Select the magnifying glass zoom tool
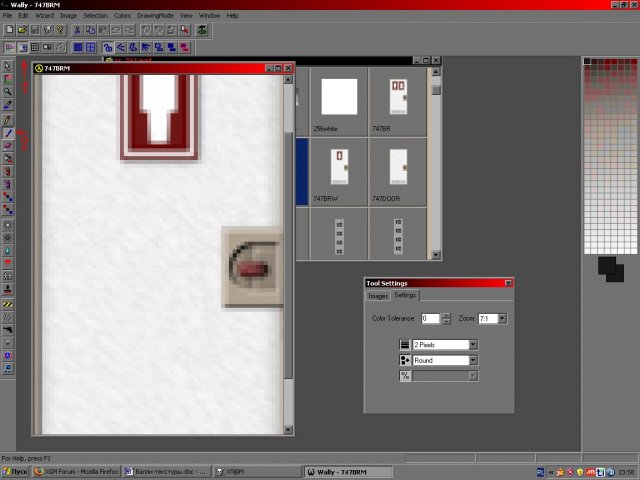This screenshot has height=480, width=640. click(x=8, y=92)
